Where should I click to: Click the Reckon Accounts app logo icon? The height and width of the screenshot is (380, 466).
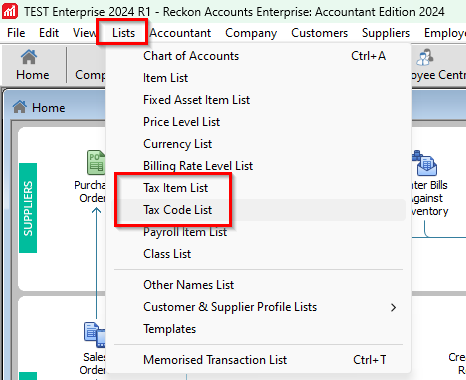(x=10, y=11)
